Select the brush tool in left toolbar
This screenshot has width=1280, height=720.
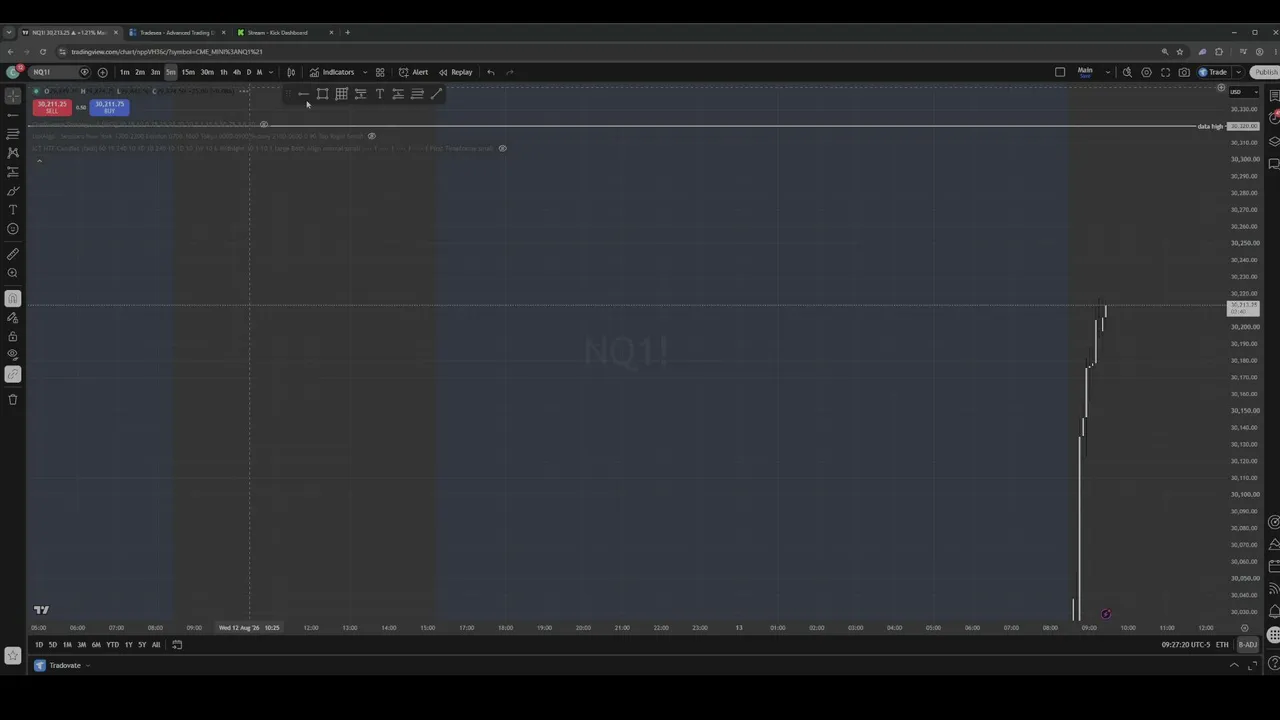click(x=13, y=191)
